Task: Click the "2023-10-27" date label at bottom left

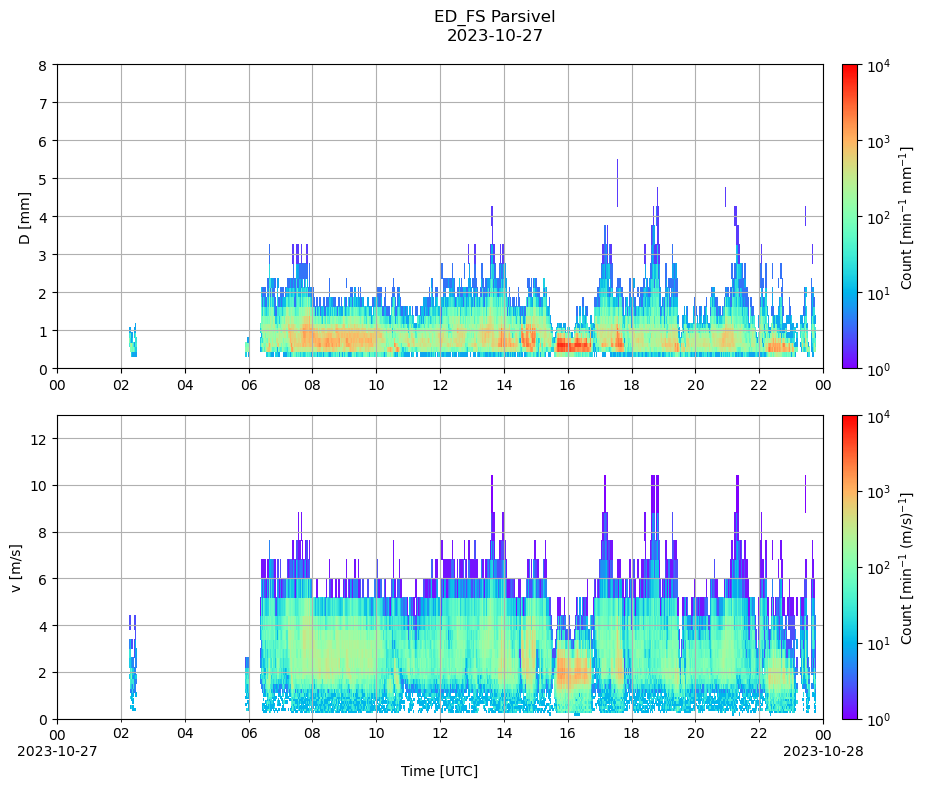Action: (x=57, y=751)
